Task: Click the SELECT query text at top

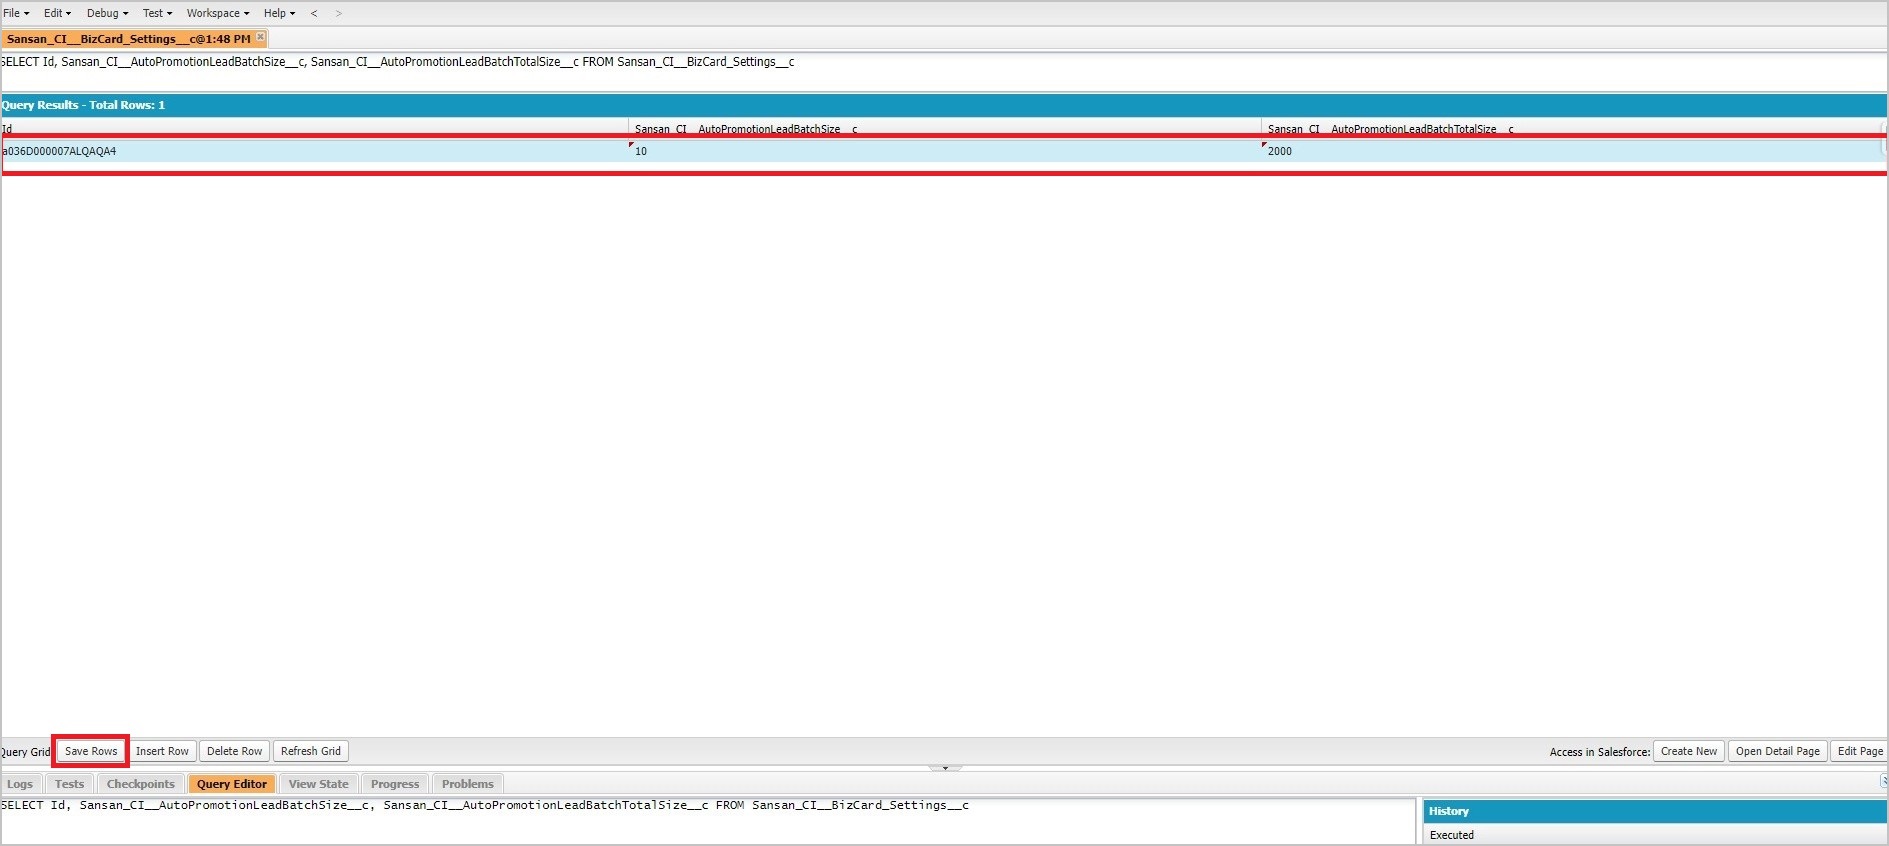Action: (x=398, y=62)
